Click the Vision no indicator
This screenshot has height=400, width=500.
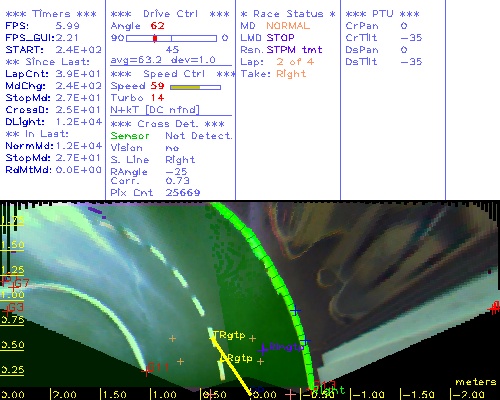[x=172, y=148]
